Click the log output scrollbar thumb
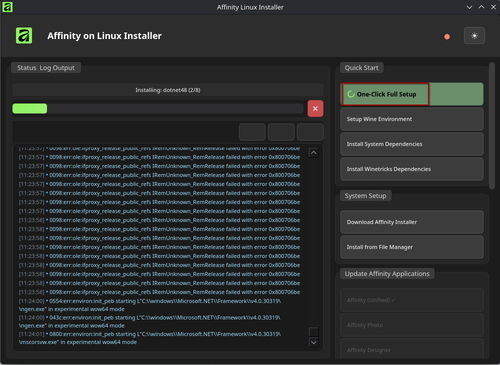This screenshot has height=365, width=500. tap(314, 331)
